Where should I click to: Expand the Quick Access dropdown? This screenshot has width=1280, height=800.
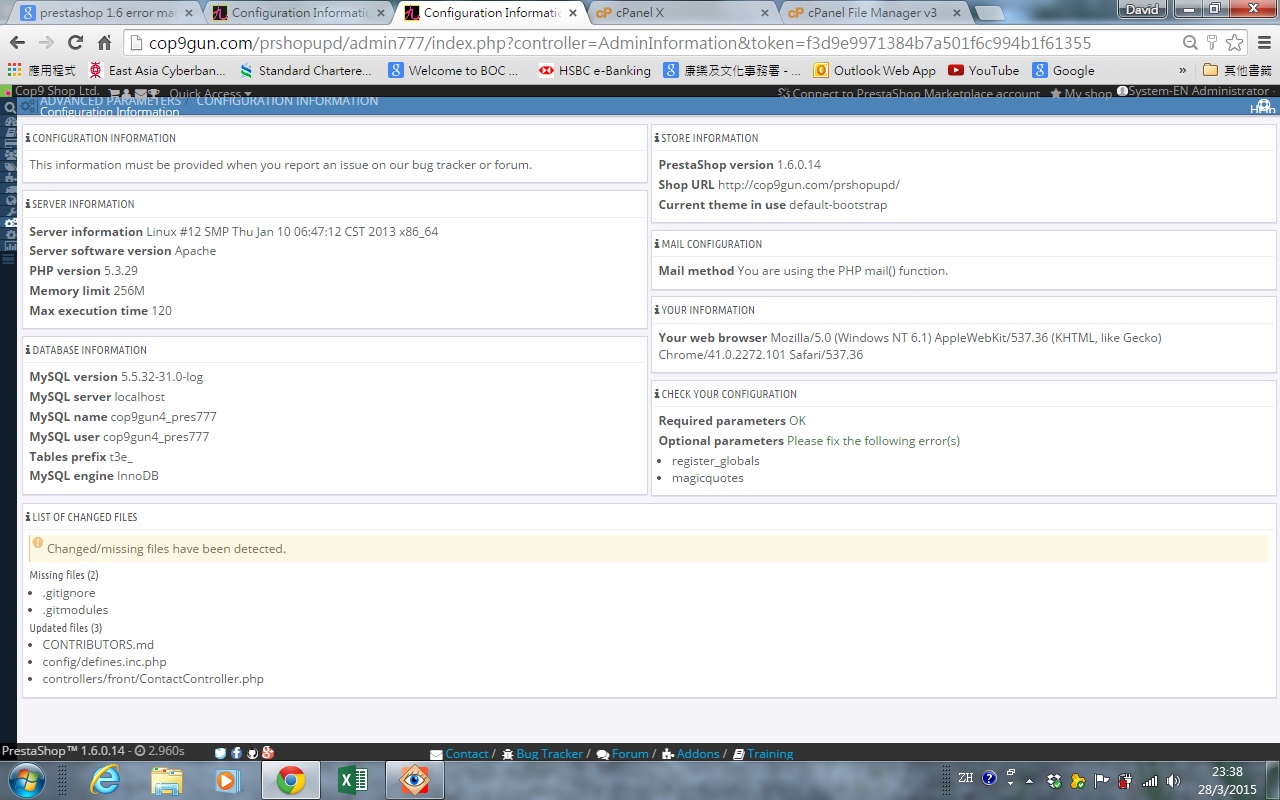pos(210,94)
